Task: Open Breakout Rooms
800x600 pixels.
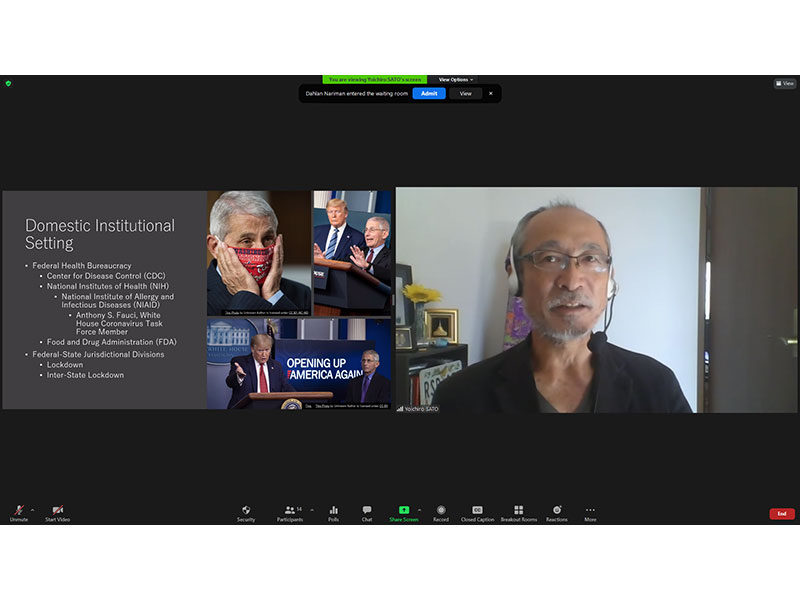Action: pos(518,511)
